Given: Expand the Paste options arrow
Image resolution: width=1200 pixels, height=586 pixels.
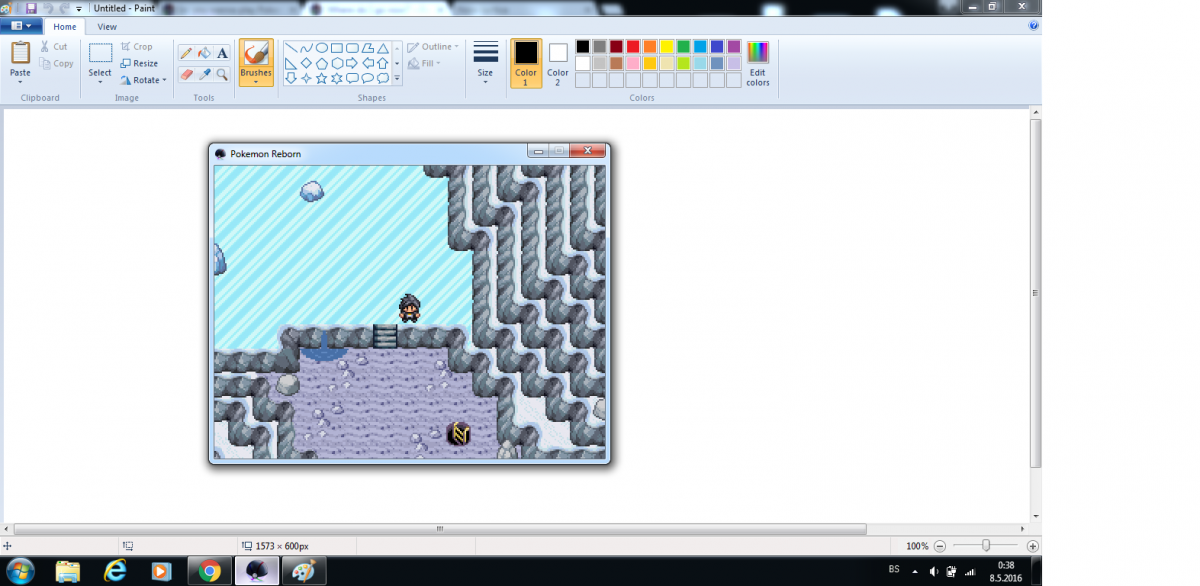Looking at the screenshot, I should click(20, 82).
